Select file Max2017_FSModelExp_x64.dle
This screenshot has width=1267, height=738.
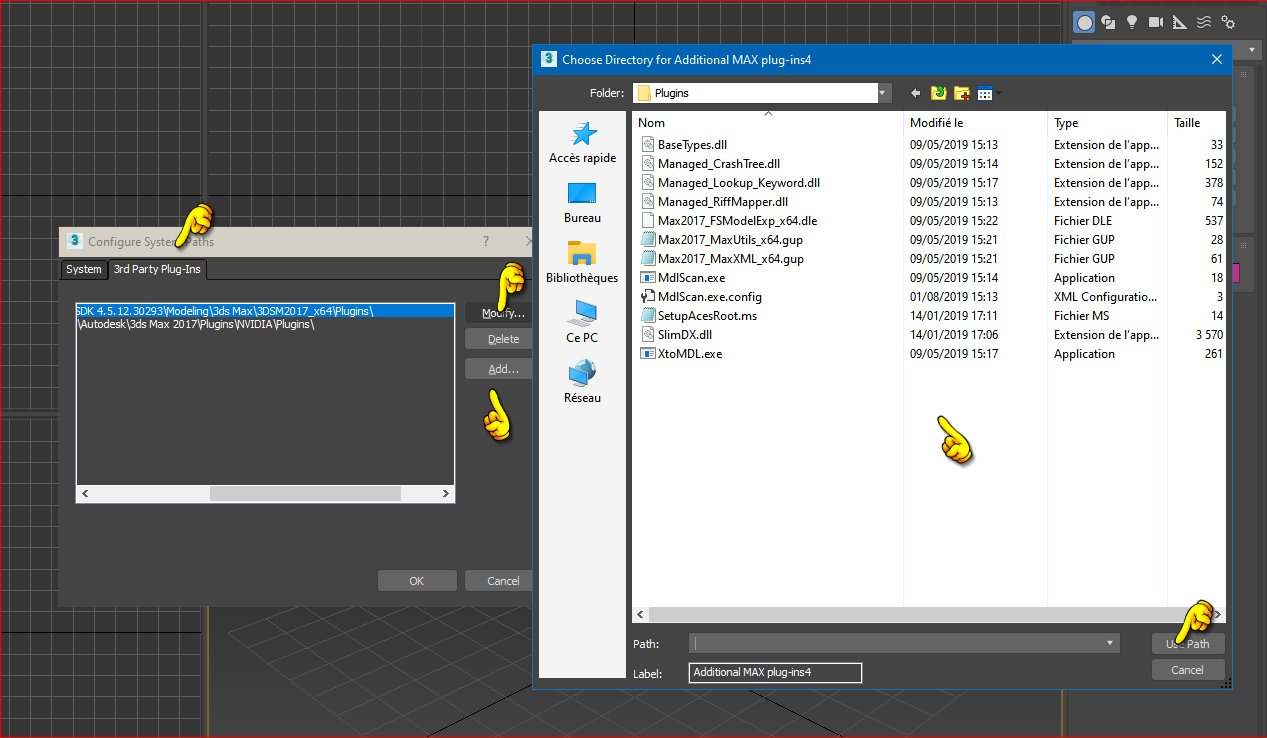[x=738, y=221]
